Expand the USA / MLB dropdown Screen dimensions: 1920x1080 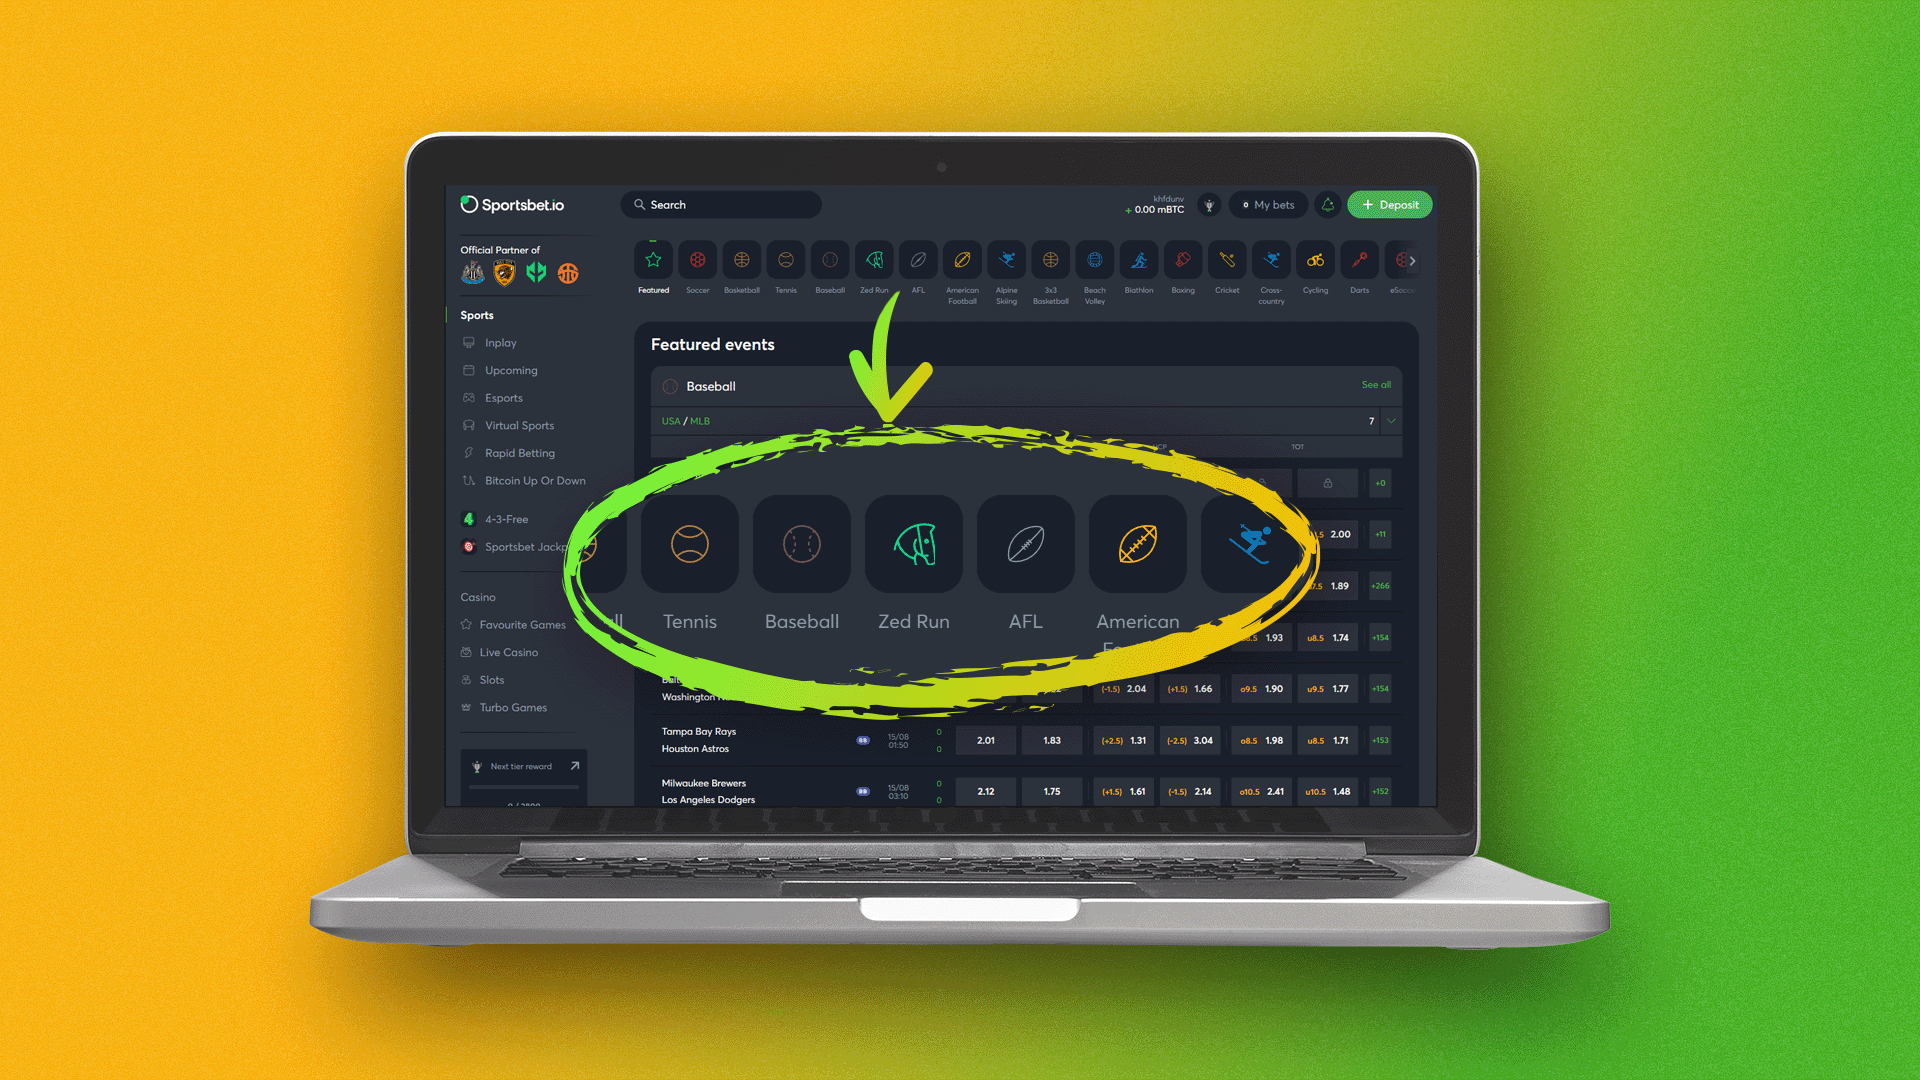pyautogui.click(x=1393, y=422)
